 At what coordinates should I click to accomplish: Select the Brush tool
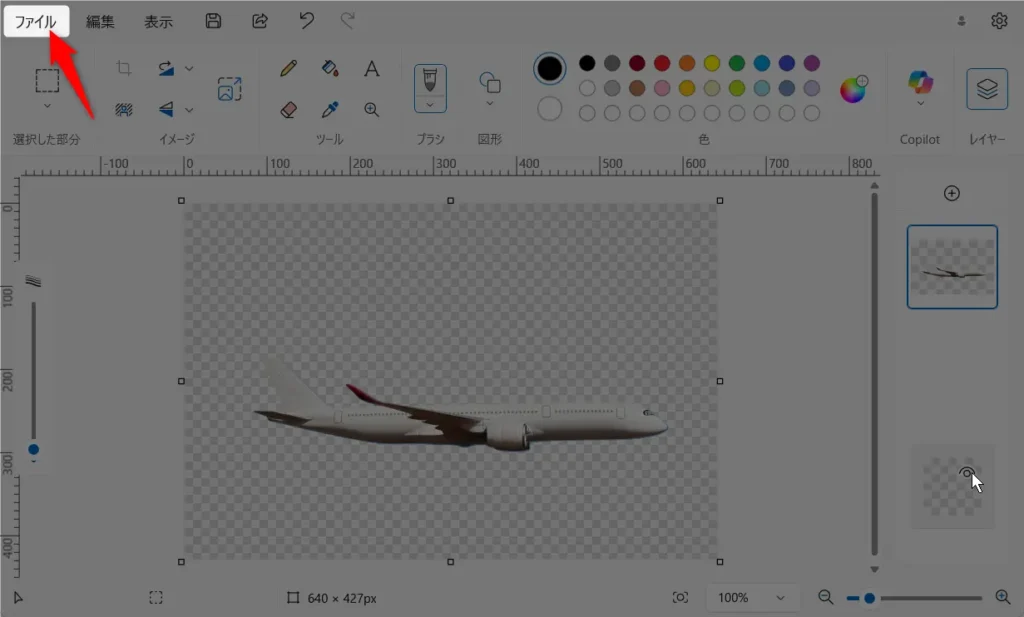430,81
